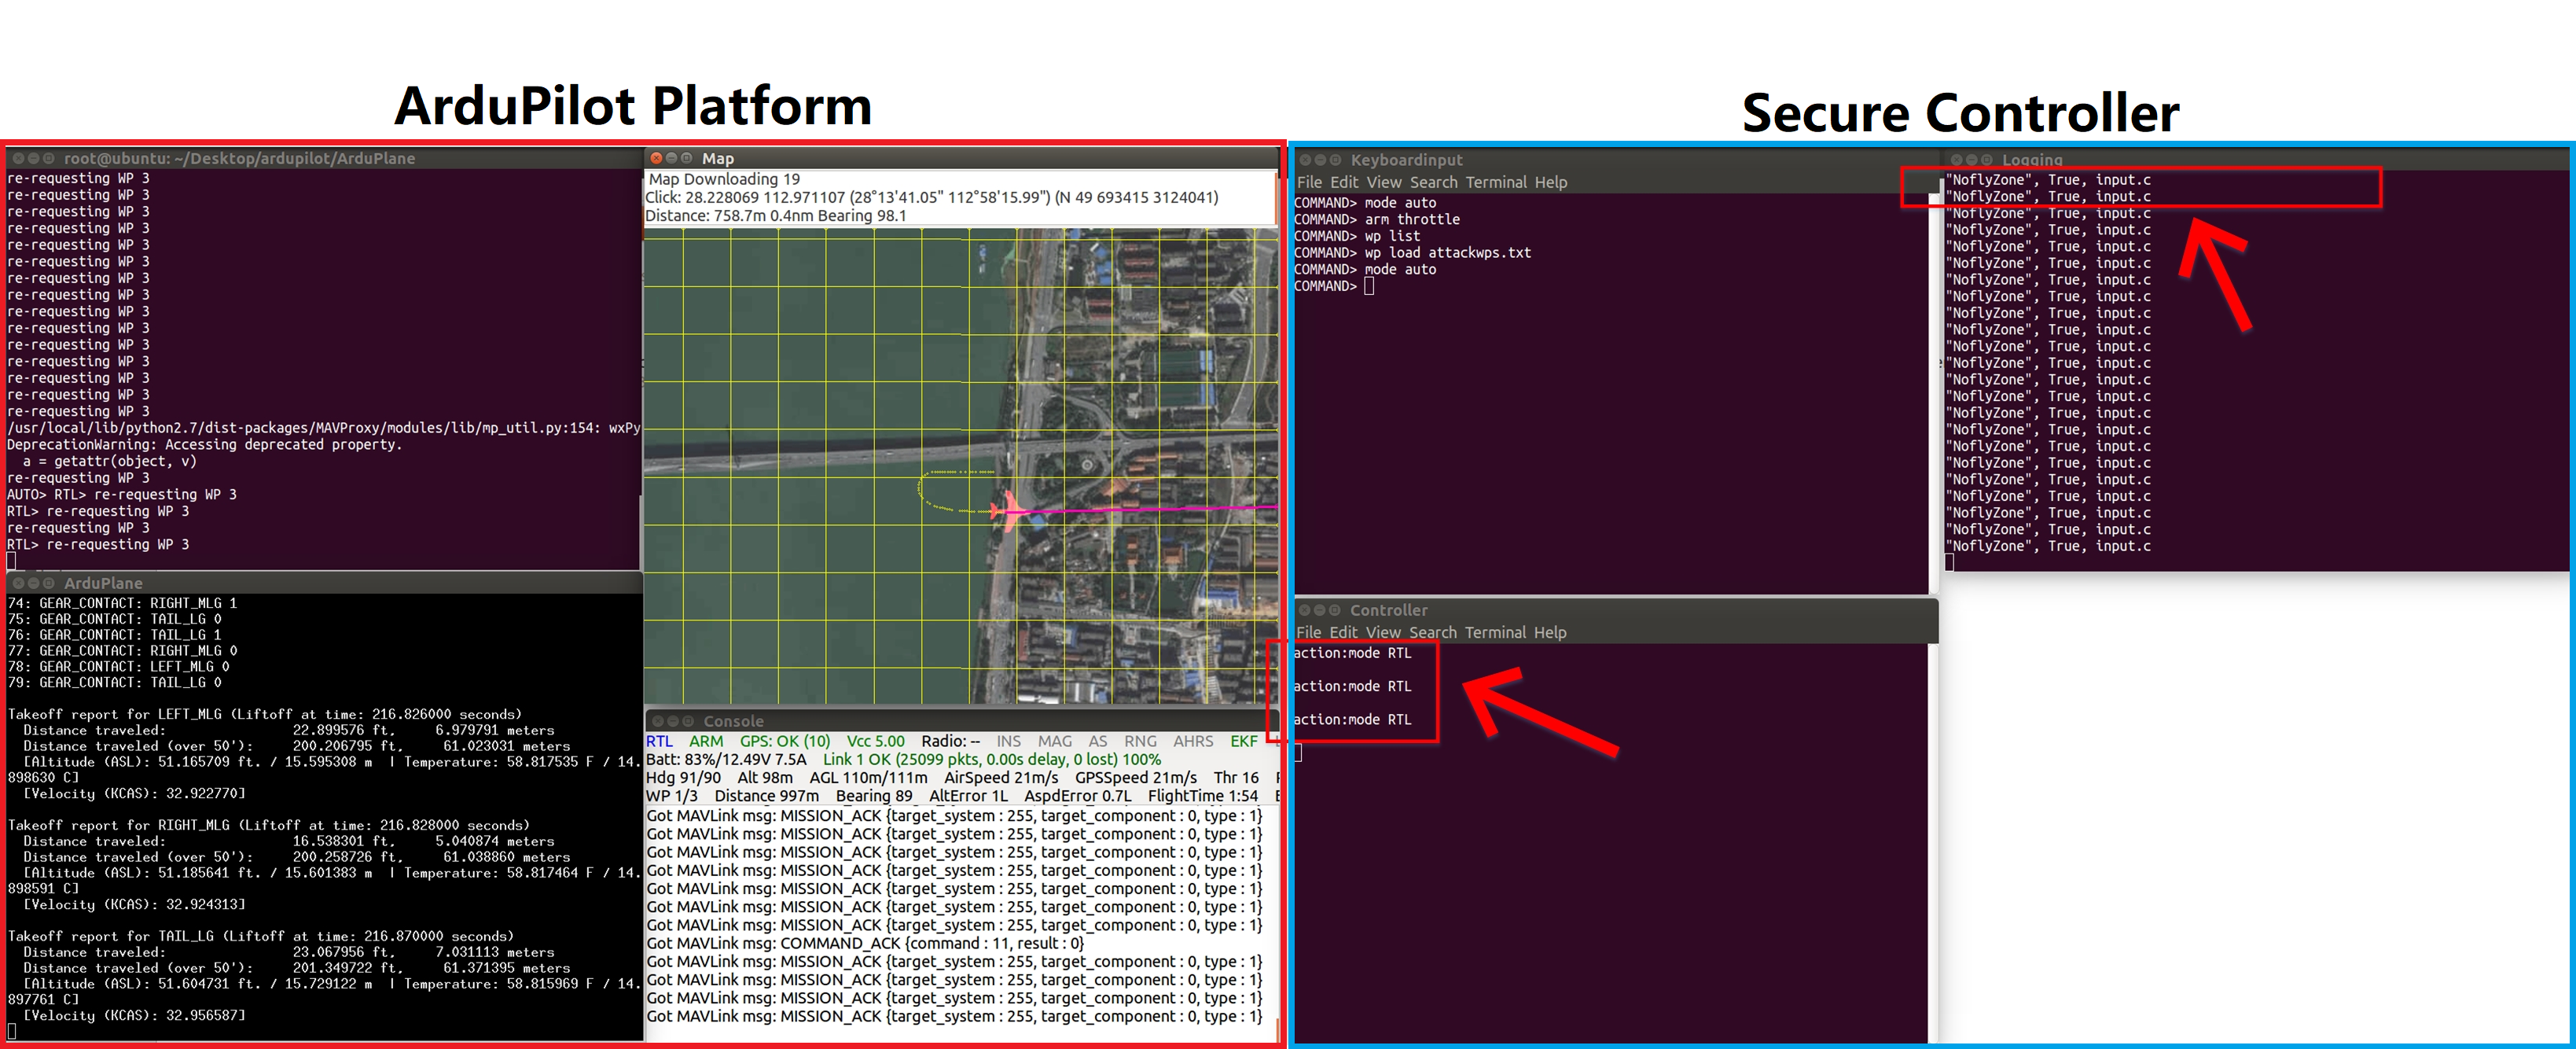Minimize the Map window

(x=671, y=158)
